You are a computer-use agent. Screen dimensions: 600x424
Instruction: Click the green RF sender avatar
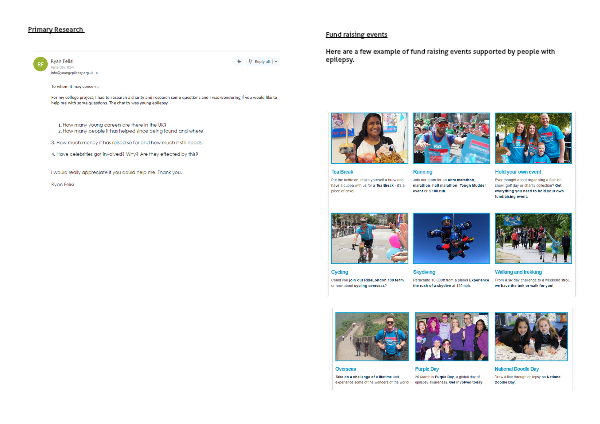pos(40,64)
